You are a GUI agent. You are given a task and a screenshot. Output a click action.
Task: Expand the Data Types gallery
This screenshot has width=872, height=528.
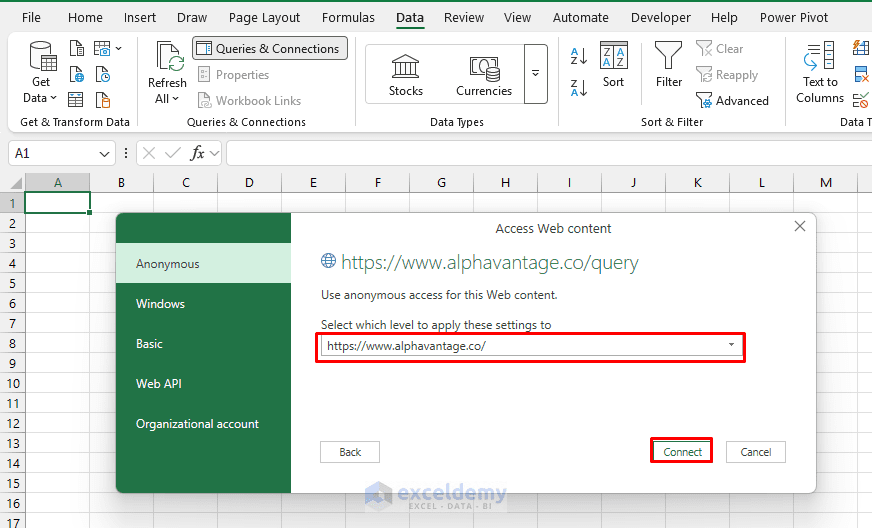point(536,73)
